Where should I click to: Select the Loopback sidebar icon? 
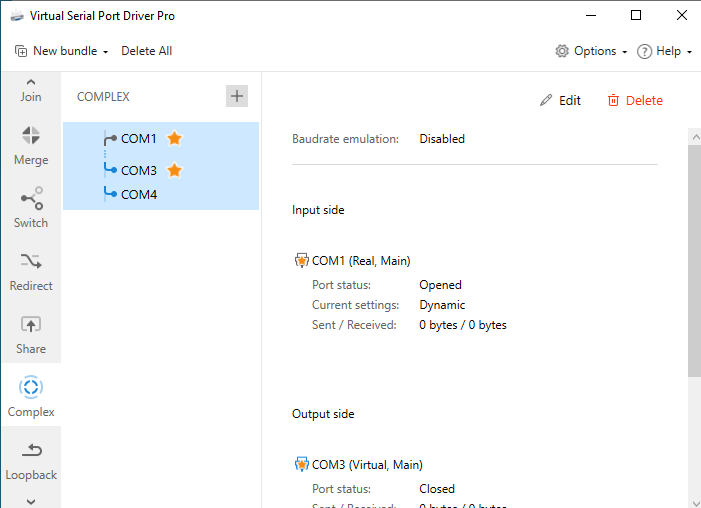[31, 450]
